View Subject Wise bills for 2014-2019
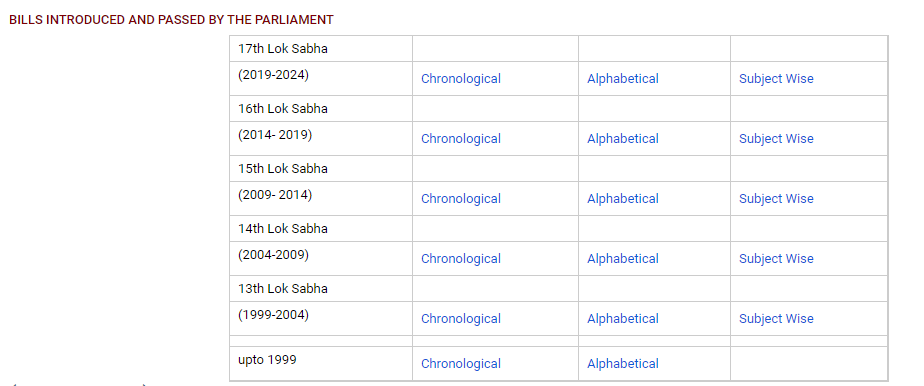The height and width of the screenshot is (386, 924). 776,139
